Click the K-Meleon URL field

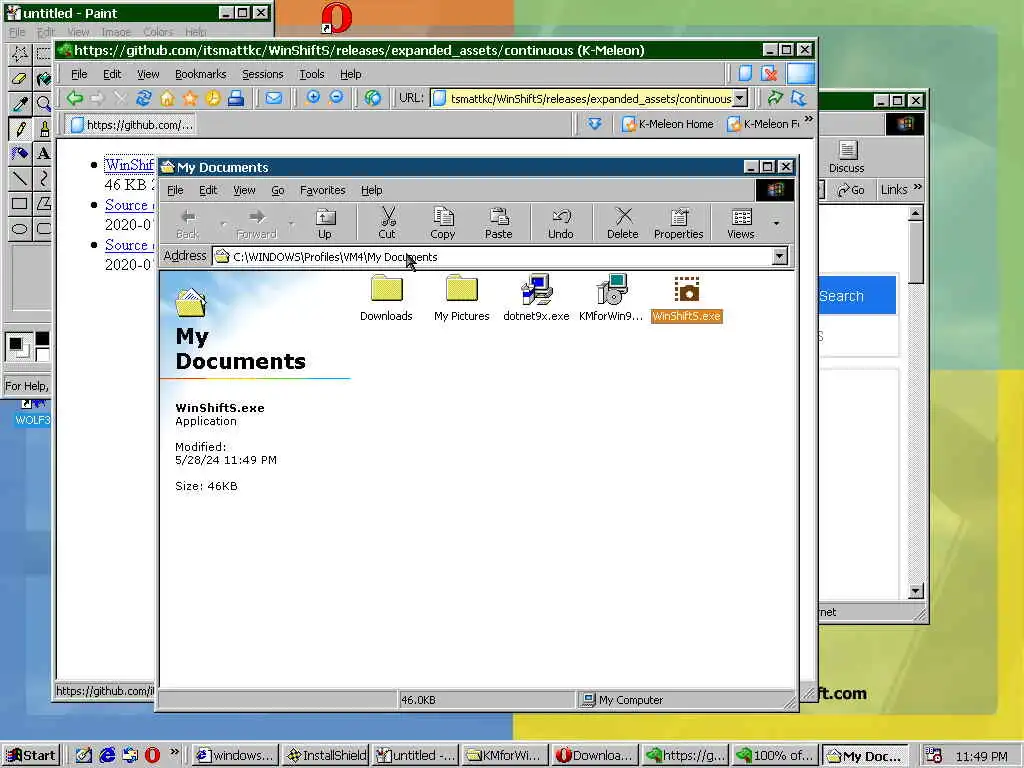tap(583, 99)
